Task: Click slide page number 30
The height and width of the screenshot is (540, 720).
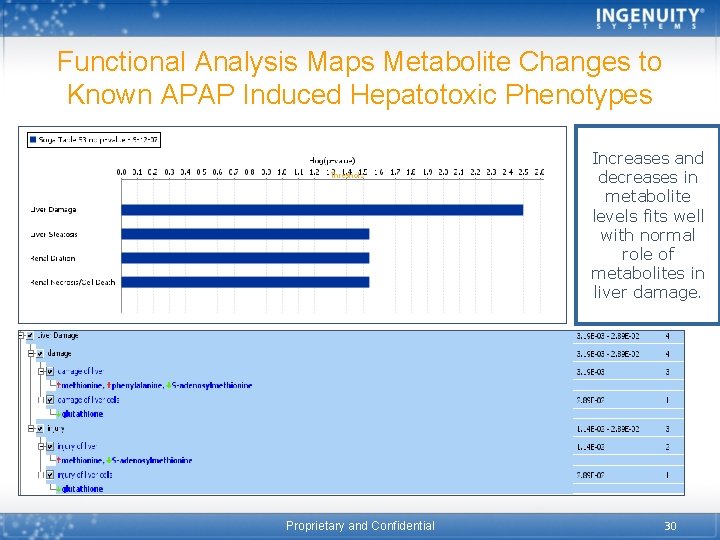Action: point(670,526)
